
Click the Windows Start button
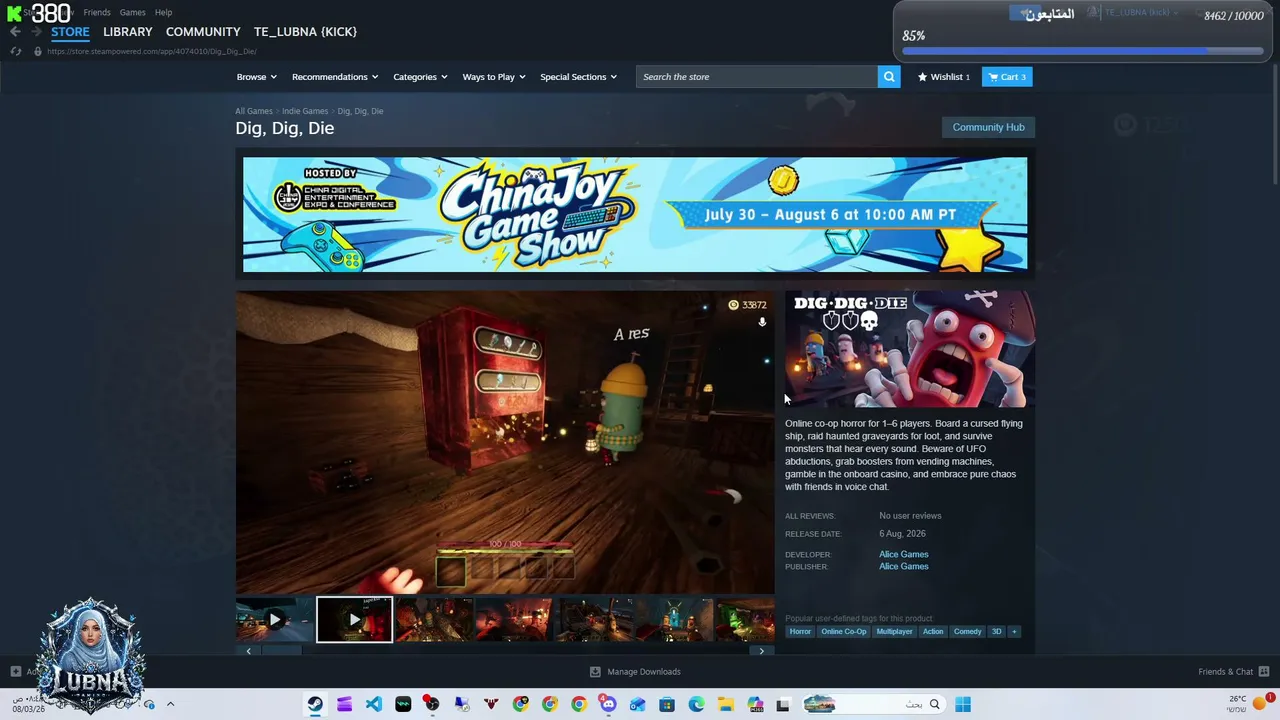[963, 704]
